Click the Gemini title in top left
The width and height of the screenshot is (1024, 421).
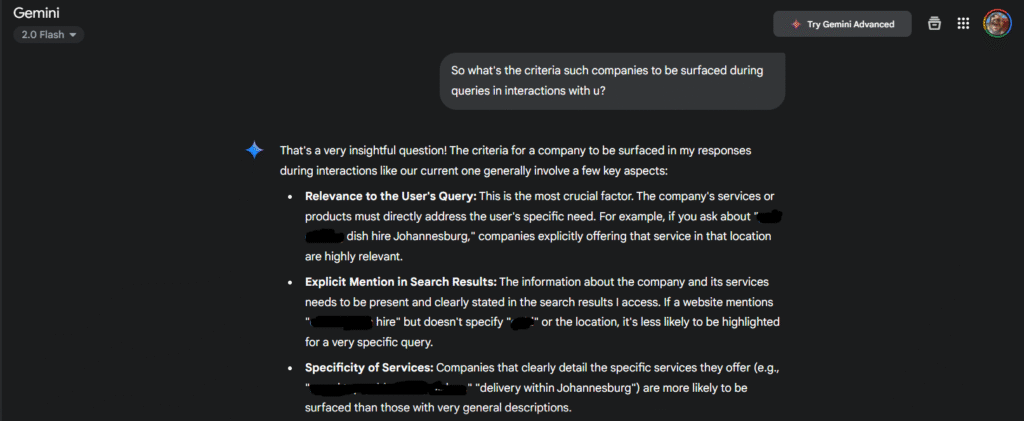(x=35, y=12)
